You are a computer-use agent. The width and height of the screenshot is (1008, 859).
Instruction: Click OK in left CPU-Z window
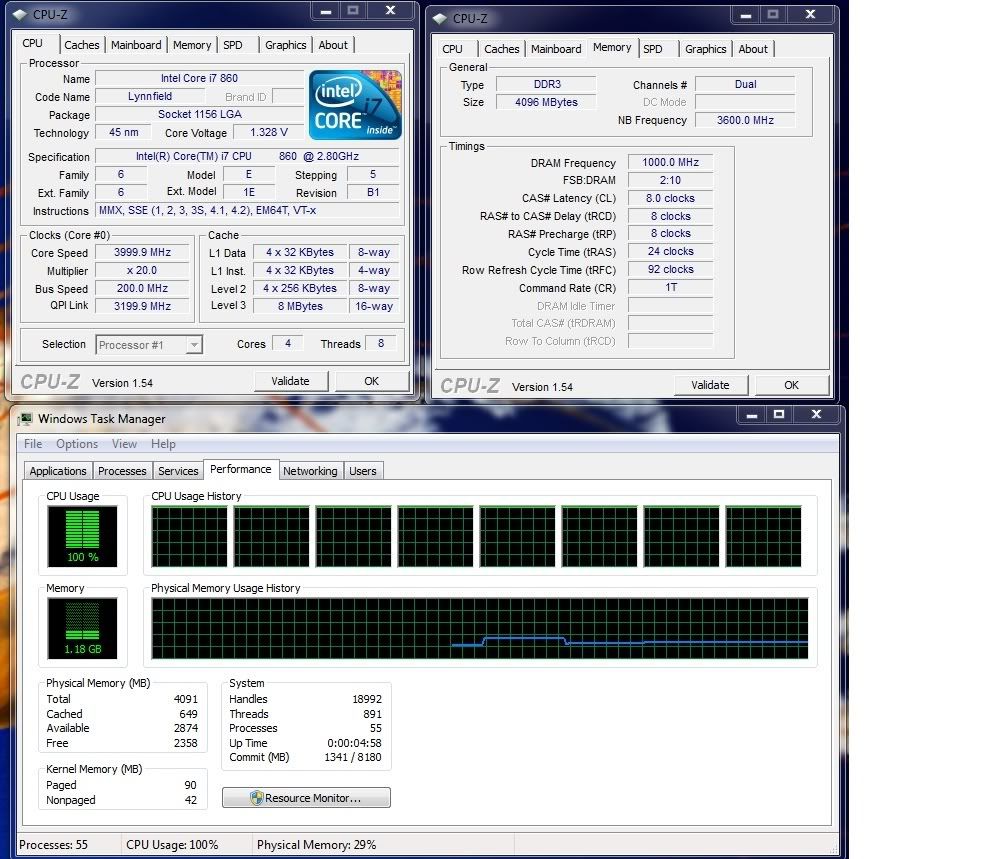coord(372,381)
